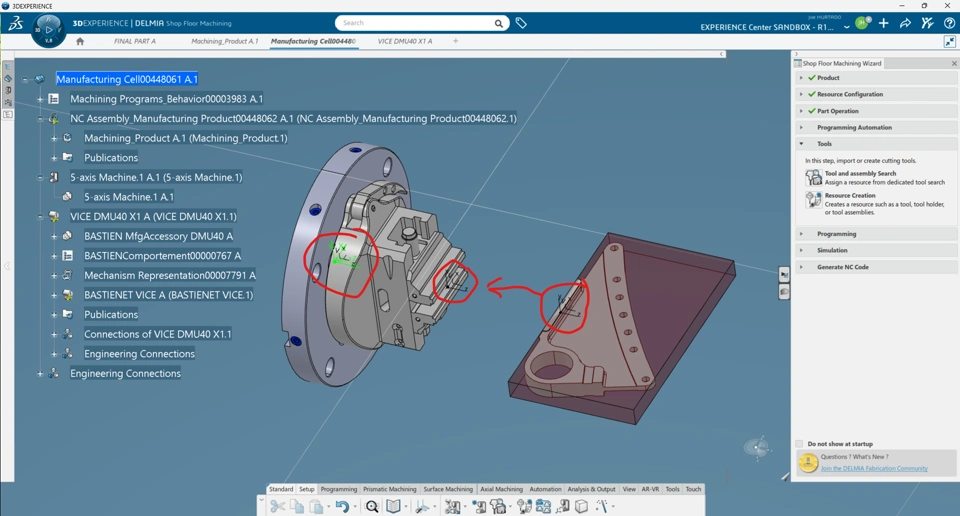The width and height of the screenshot is (960, 516).
Task: Select BASTIENComportement00000767 A tree item
Action: coord(162,256)
